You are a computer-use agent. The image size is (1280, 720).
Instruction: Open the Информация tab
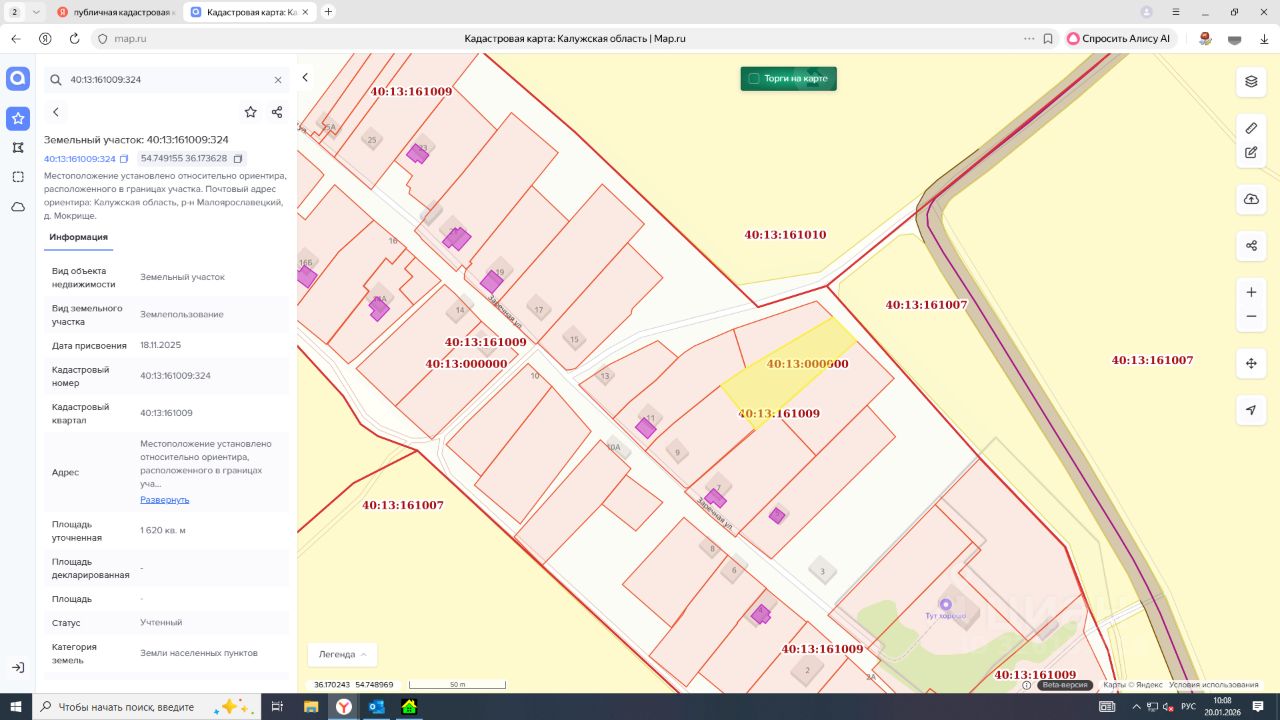[79, 237]
